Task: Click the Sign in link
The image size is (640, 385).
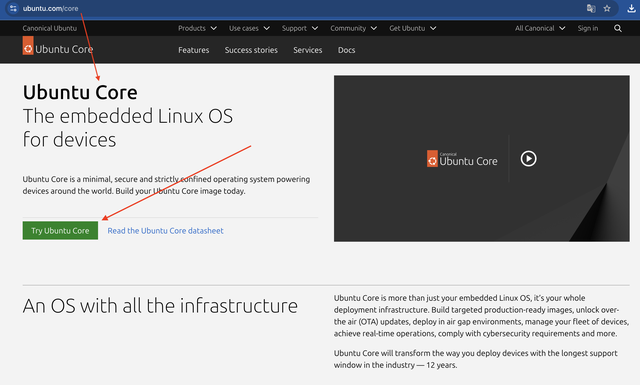Action: click(x=588, y=28)
